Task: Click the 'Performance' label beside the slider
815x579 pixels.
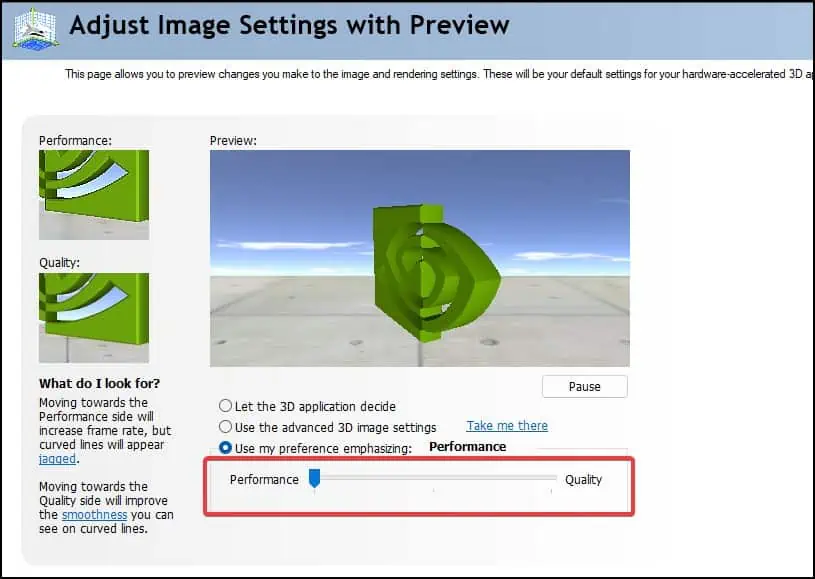Action: pyautogui.click(x=264, y=479)
